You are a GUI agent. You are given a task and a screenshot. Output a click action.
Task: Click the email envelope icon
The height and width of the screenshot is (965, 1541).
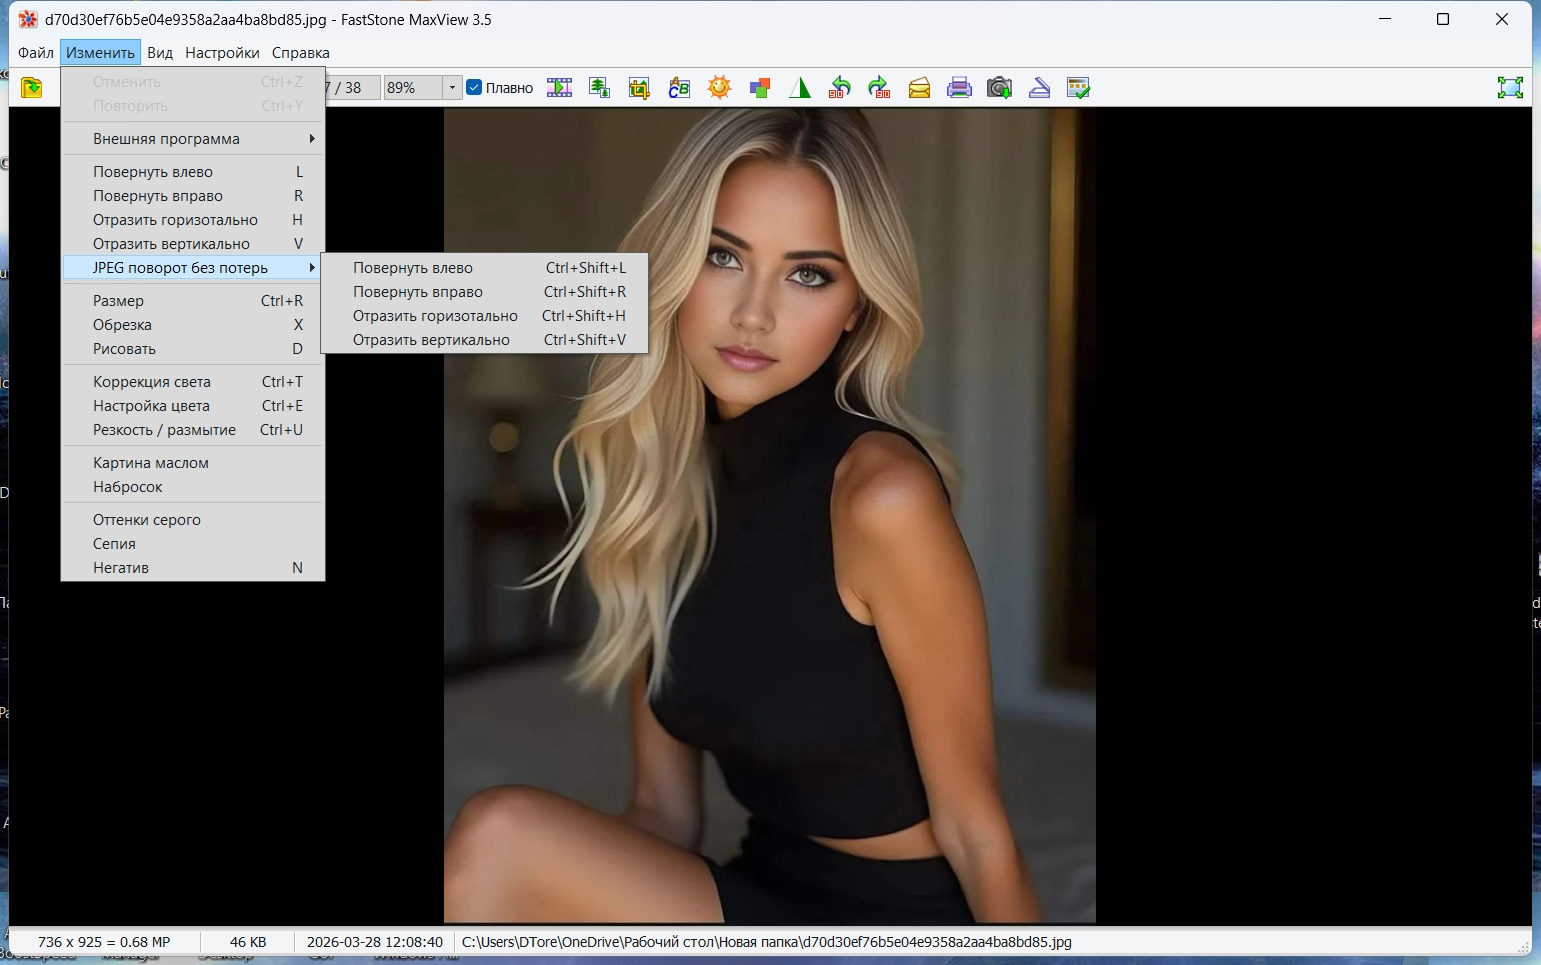pos(919,88)
